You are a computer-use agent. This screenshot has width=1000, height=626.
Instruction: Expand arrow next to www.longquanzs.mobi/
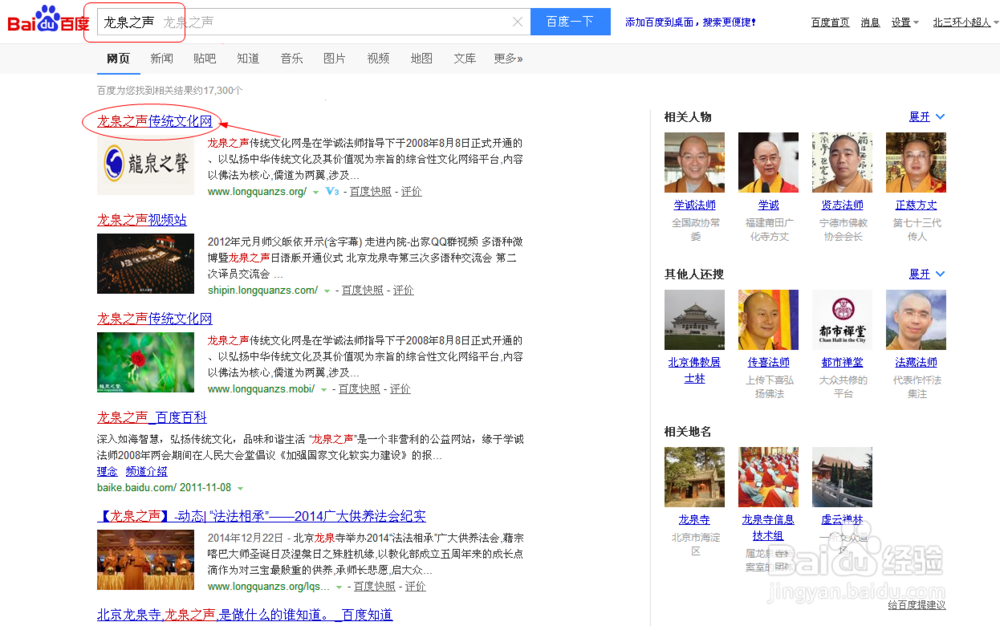click(x=323, y=389)
